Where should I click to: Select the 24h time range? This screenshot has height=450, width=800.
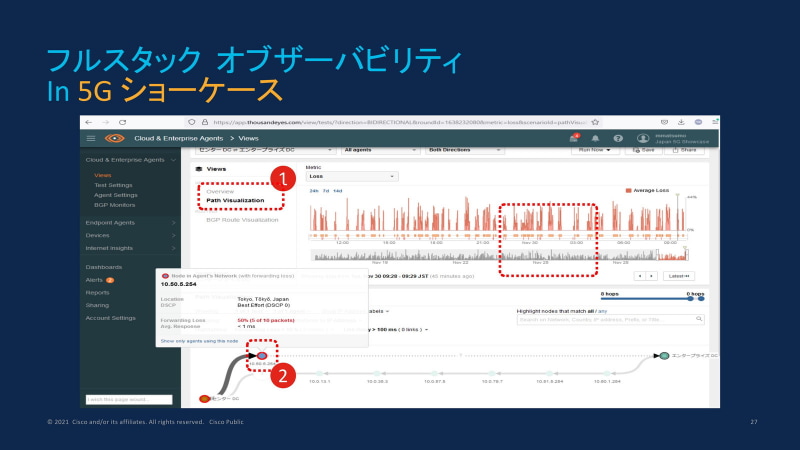point(314,191)
